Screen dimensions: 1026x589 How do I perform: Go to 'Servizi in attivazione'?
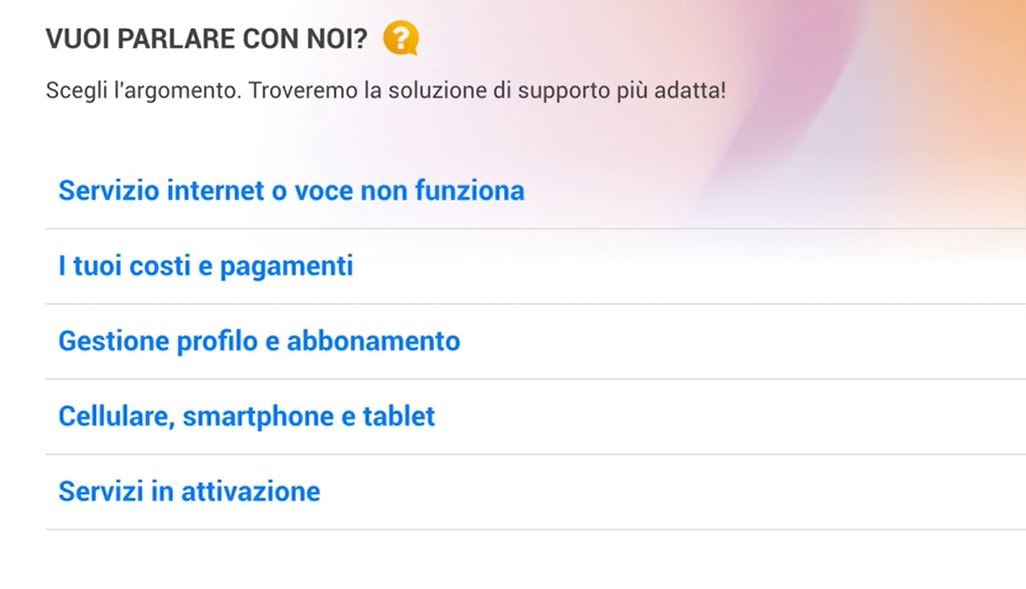pos(189,491)
